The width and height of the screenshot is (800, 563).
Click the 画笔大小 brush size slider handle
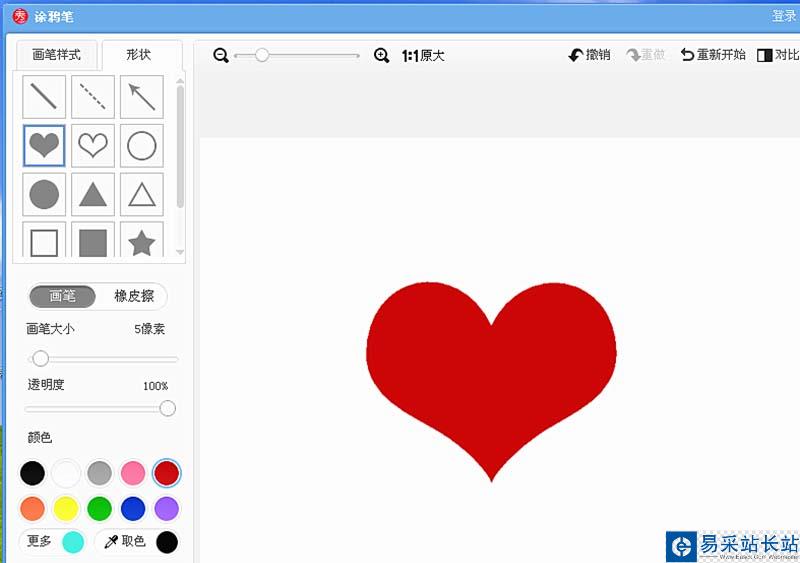[40, 358]
